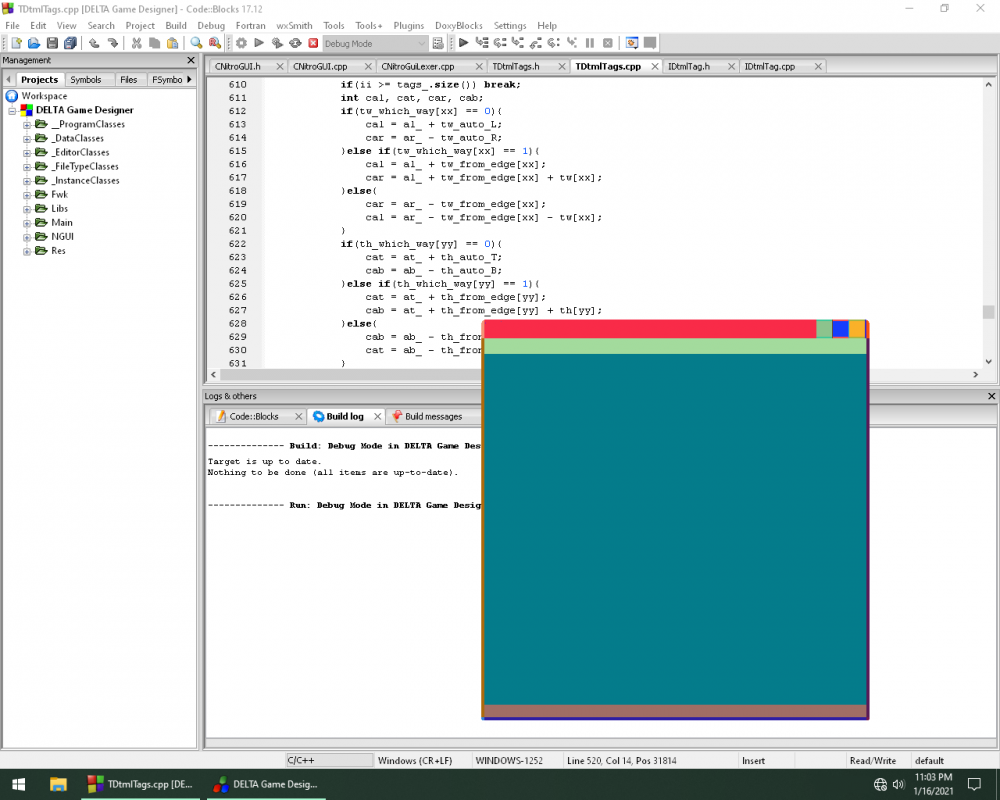Select the Symbols tab in Management panel

[86, 79]
